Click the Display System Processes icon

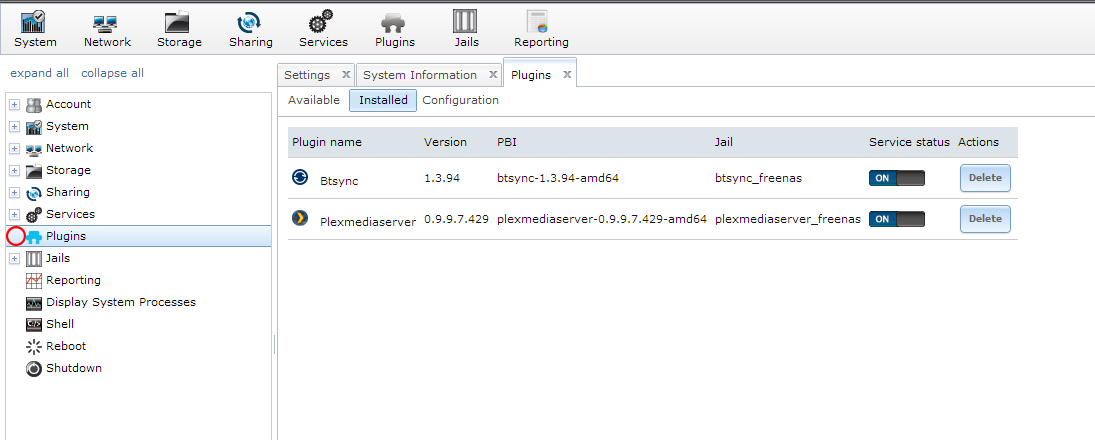[x=34, y=303]
